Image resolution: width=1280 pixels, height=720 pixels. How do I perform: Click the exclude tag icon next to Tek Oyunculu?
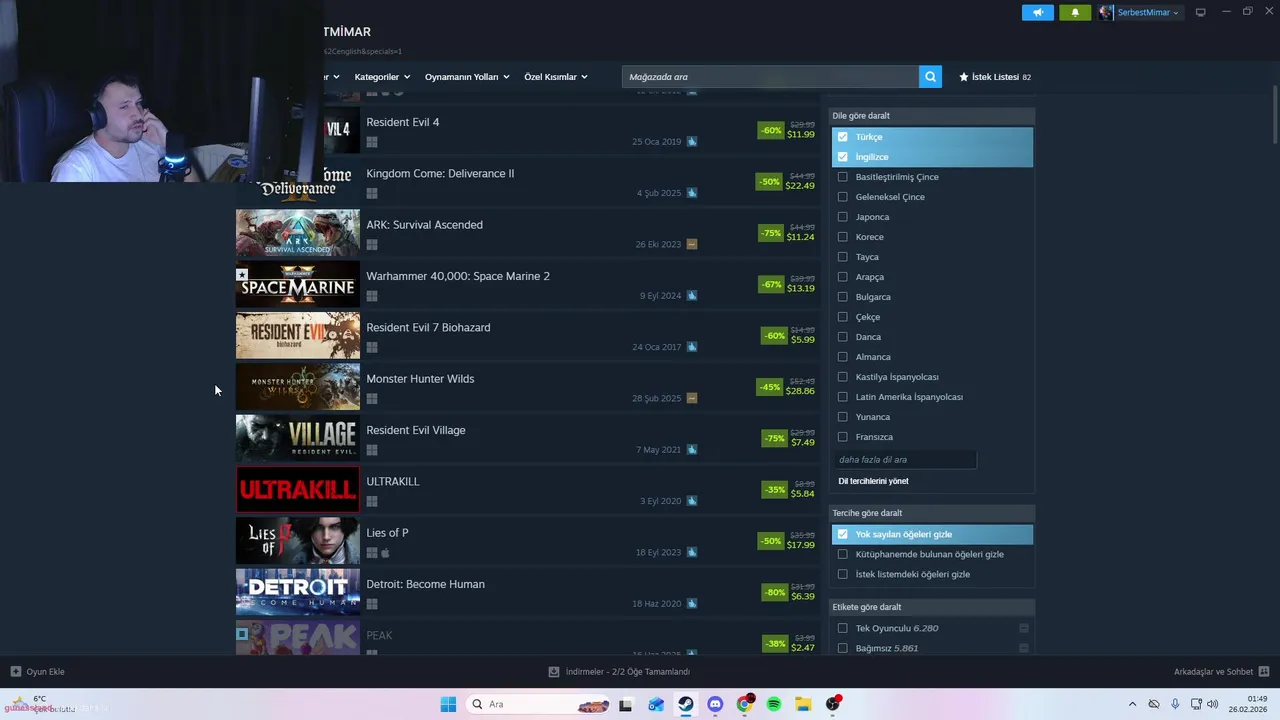click(x=1024, y=628)
